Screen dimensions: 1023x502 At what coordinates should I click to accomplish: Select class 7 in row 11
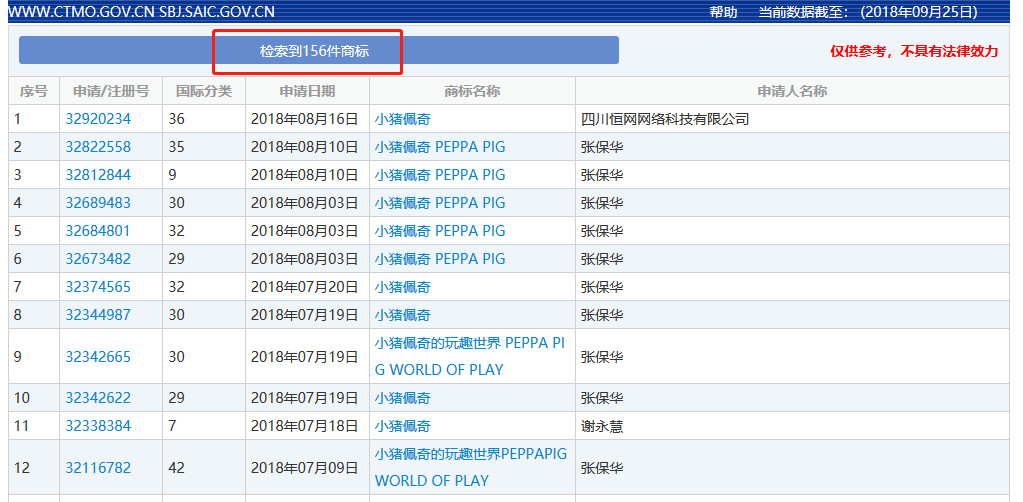point(172,426)
